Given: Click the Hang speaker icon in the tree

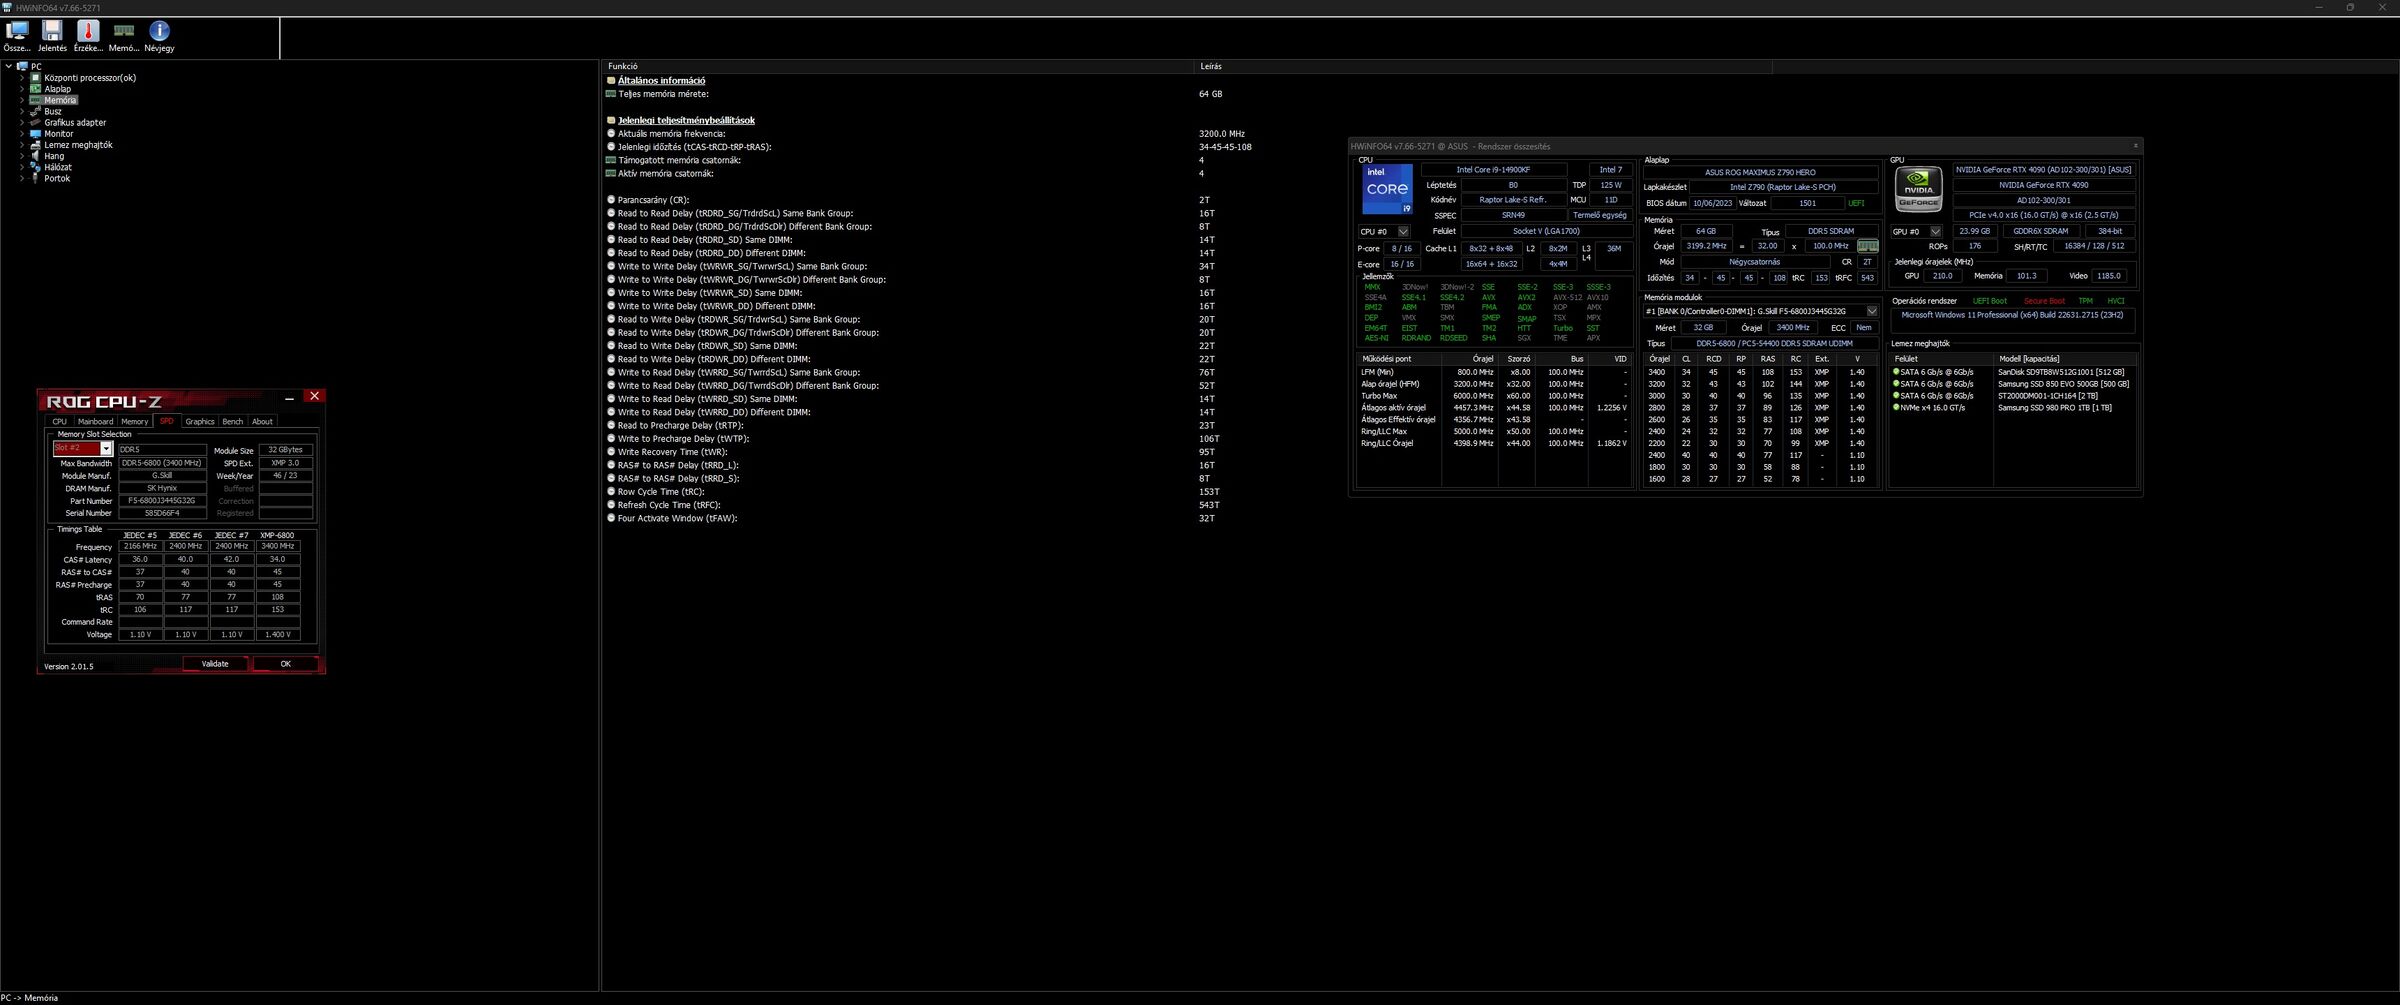Looking at the screenshot, I should tap(35, 156).
